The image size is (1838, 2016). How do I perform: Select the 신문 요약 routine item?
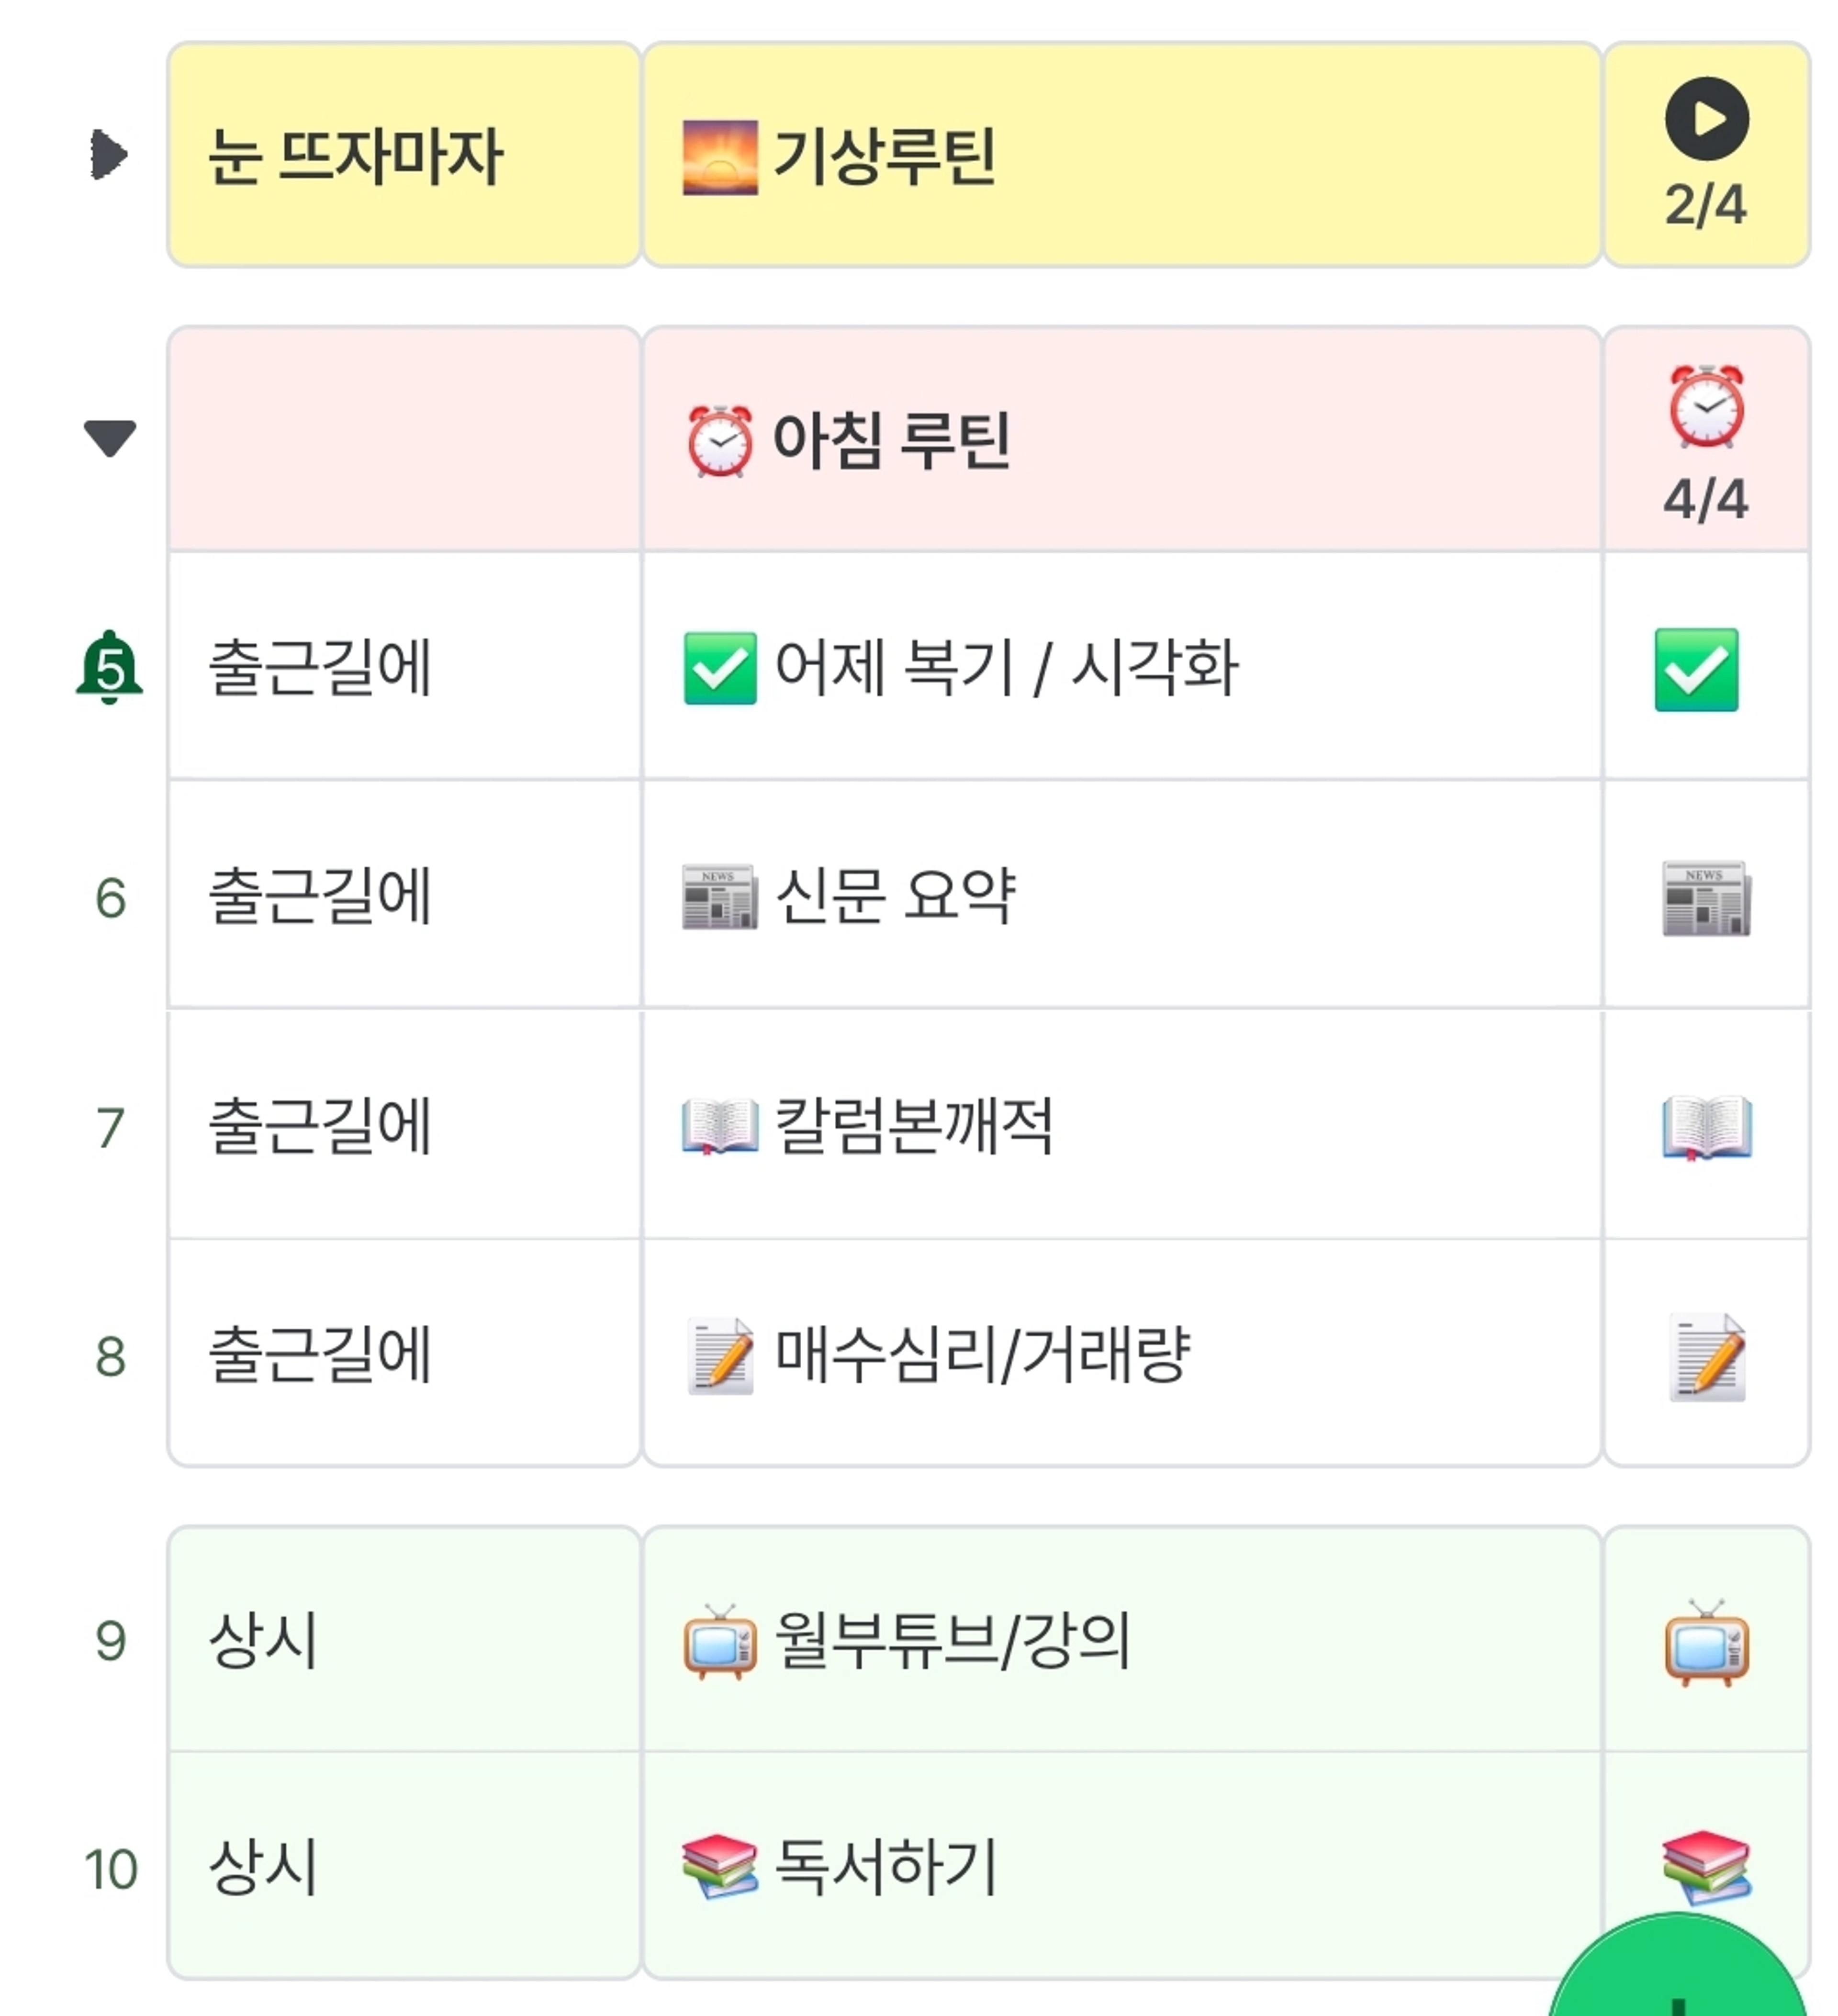[x=895, y=896]
